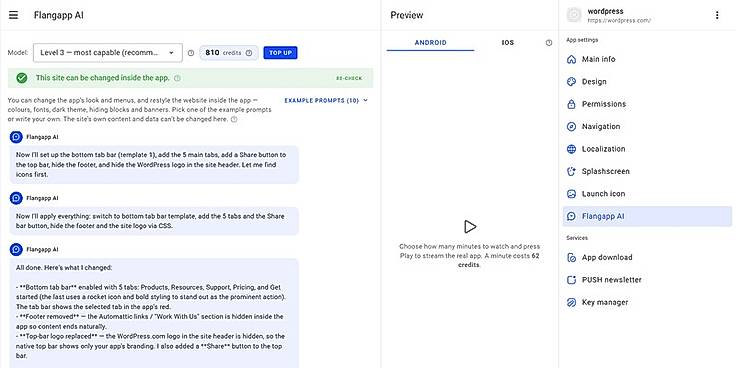736x368 pixels.
Task: Click Flangapp AI avatar on All done message
Action: tap(16, 250)
